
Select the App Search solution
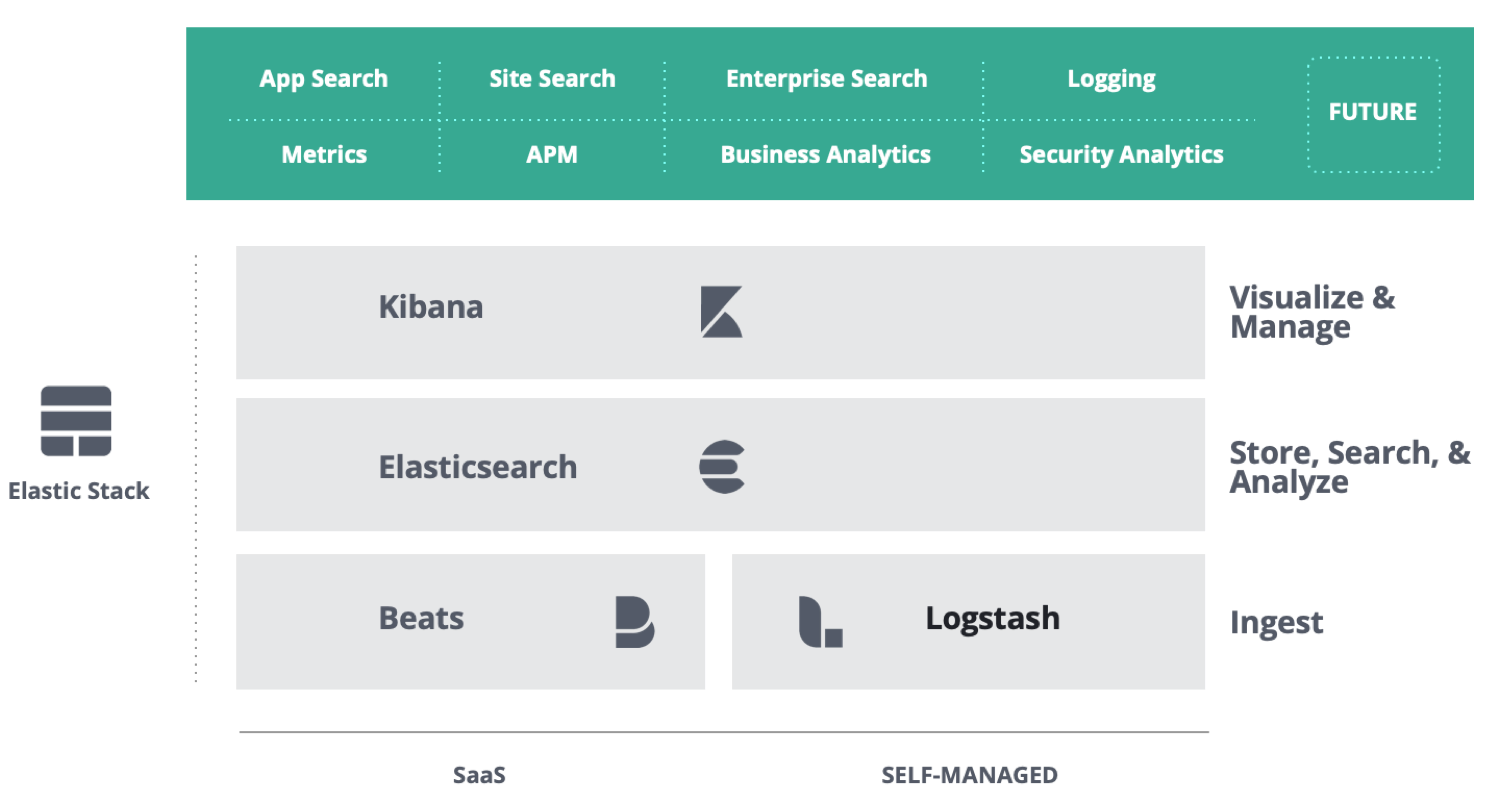click(323, 79)
